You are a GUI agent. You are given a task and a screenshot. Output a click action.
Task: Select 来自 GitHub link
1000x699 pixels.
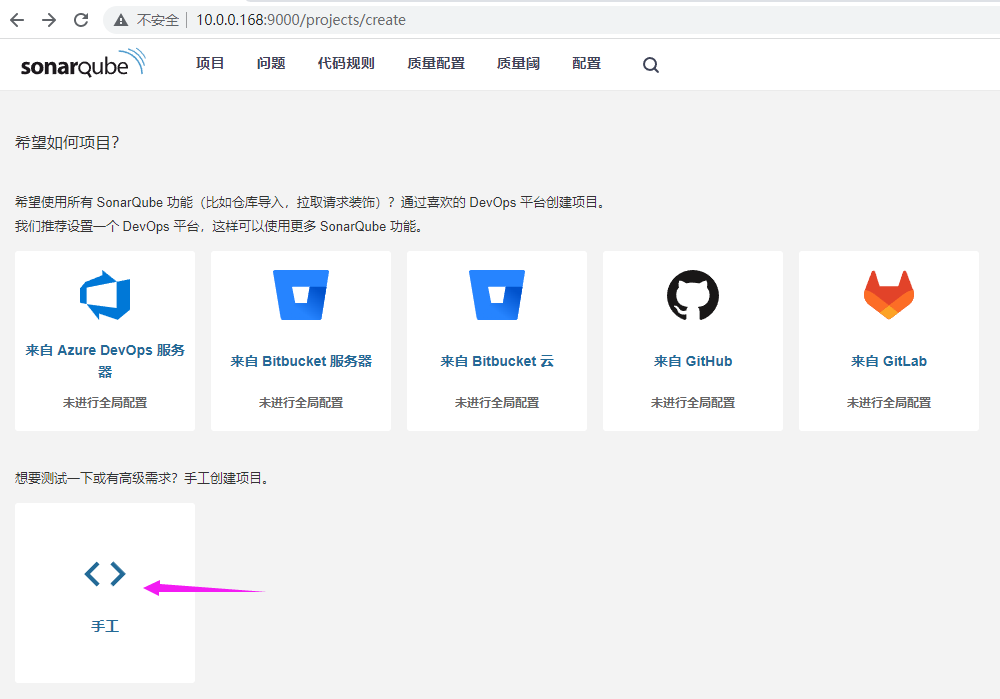point(693,361)
